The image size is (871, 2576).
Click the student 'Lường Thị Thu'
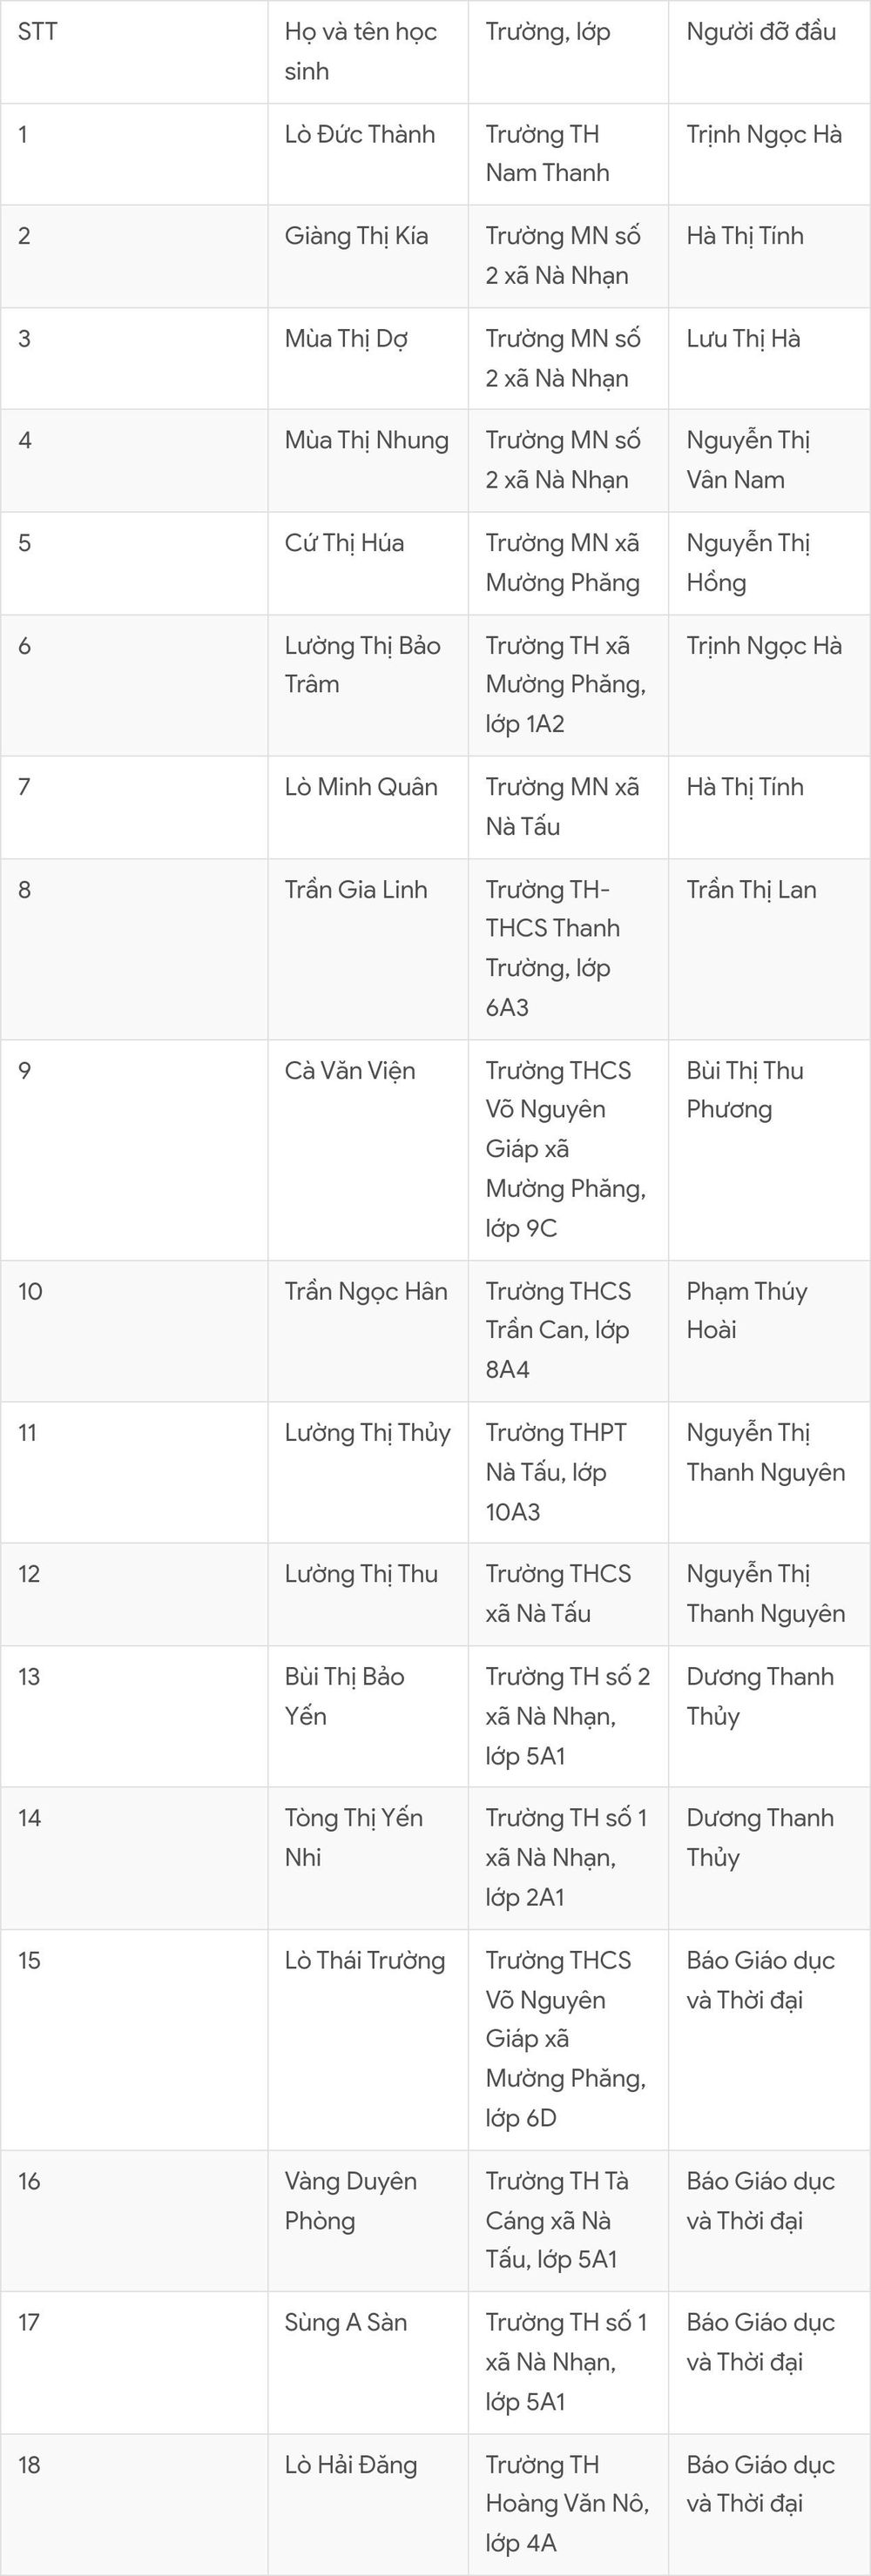[361, 1574]
